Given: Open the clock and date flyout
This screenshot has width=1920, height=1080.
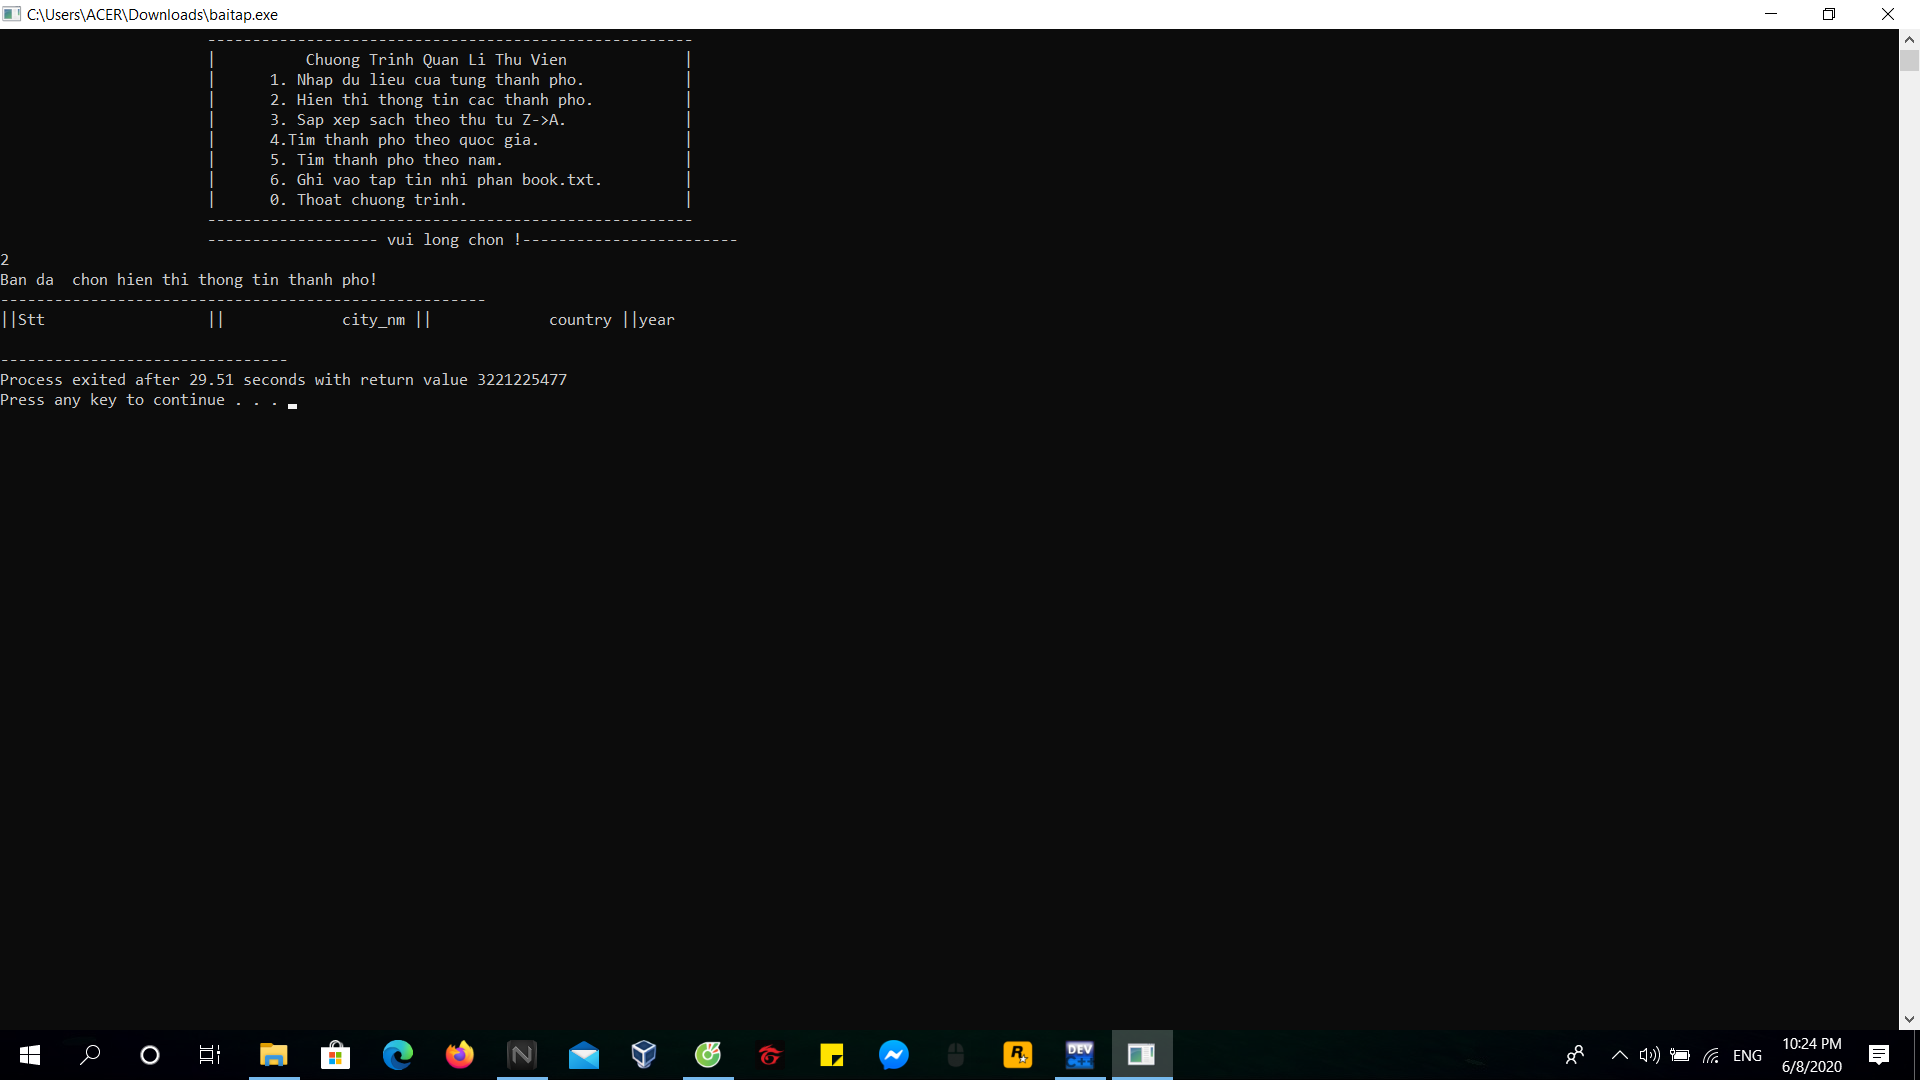Looking at the screenshot, I should 1811,1055.
